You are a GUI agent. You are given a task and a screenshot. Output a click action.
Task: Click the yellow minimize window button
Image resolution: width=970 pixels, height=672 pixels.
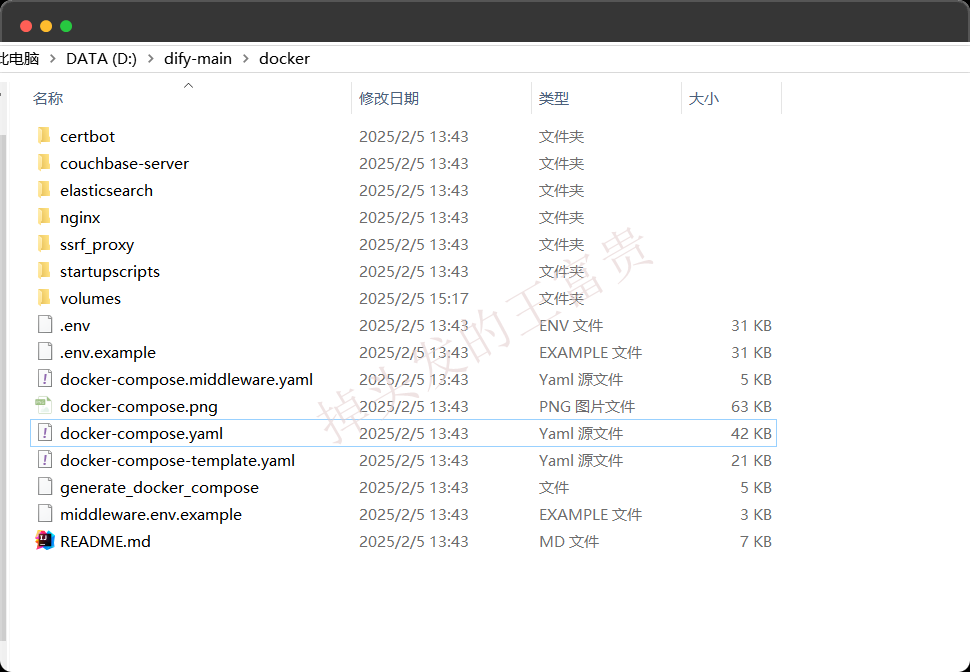click(46, 26)
